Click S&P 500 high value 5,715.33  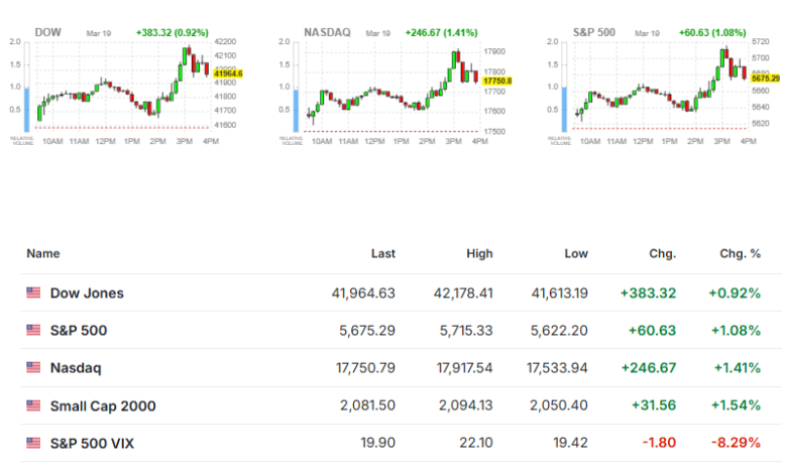(x=466, y=331)
